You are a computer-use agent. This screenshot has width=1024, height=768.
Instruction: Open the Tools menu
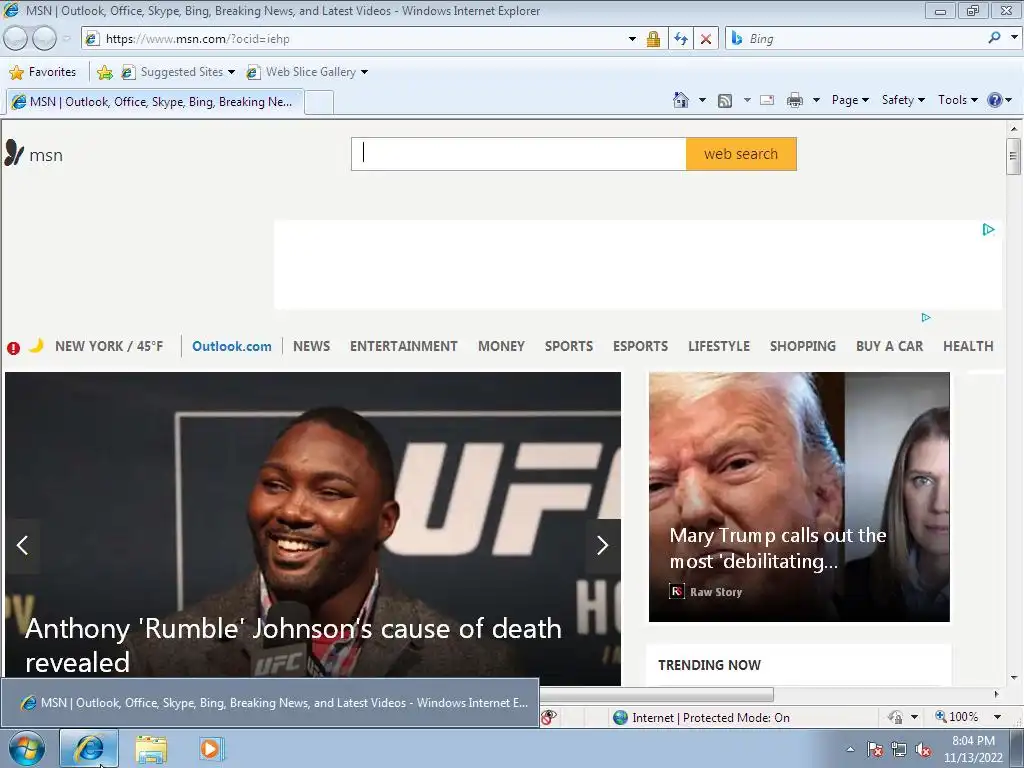pyautogui.click(x=957, y=100)
